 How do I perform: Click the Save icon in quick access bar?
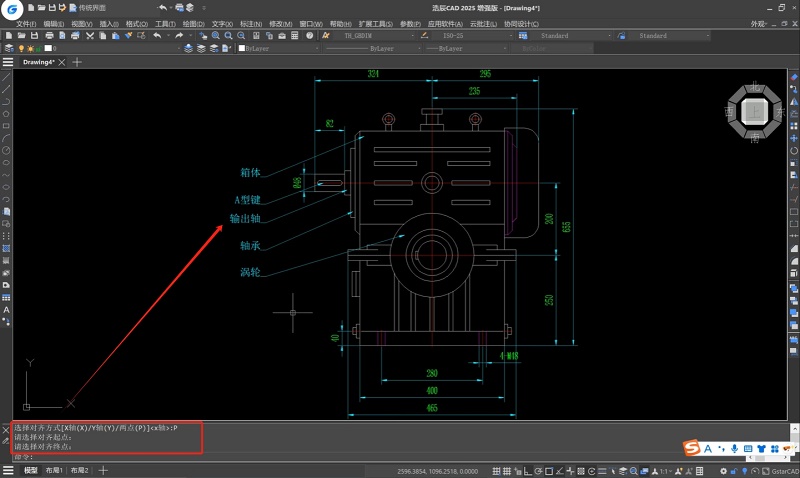coord(52,8)
